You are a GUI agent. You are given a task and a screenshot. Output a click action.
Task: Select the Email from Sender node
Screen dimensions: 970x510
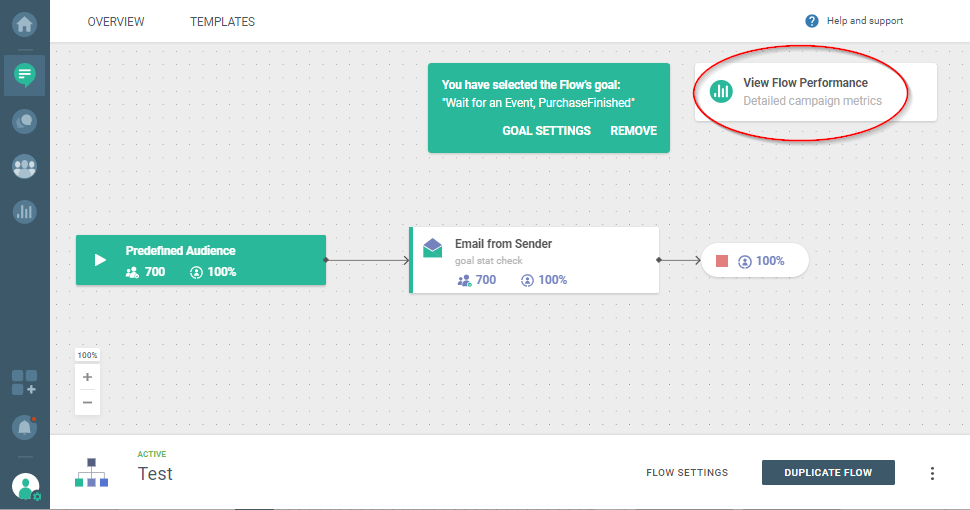[x=535, y=260]
